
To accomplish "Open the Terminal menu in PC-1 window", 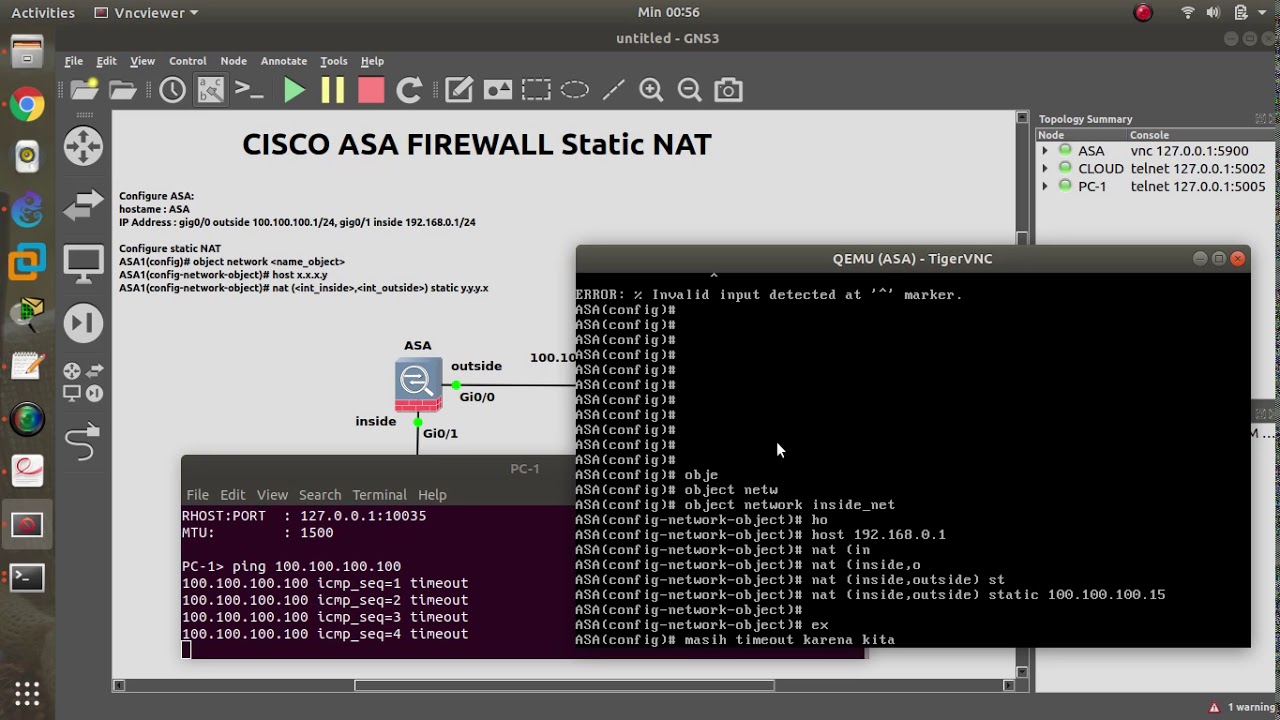I will coord(379,495).
